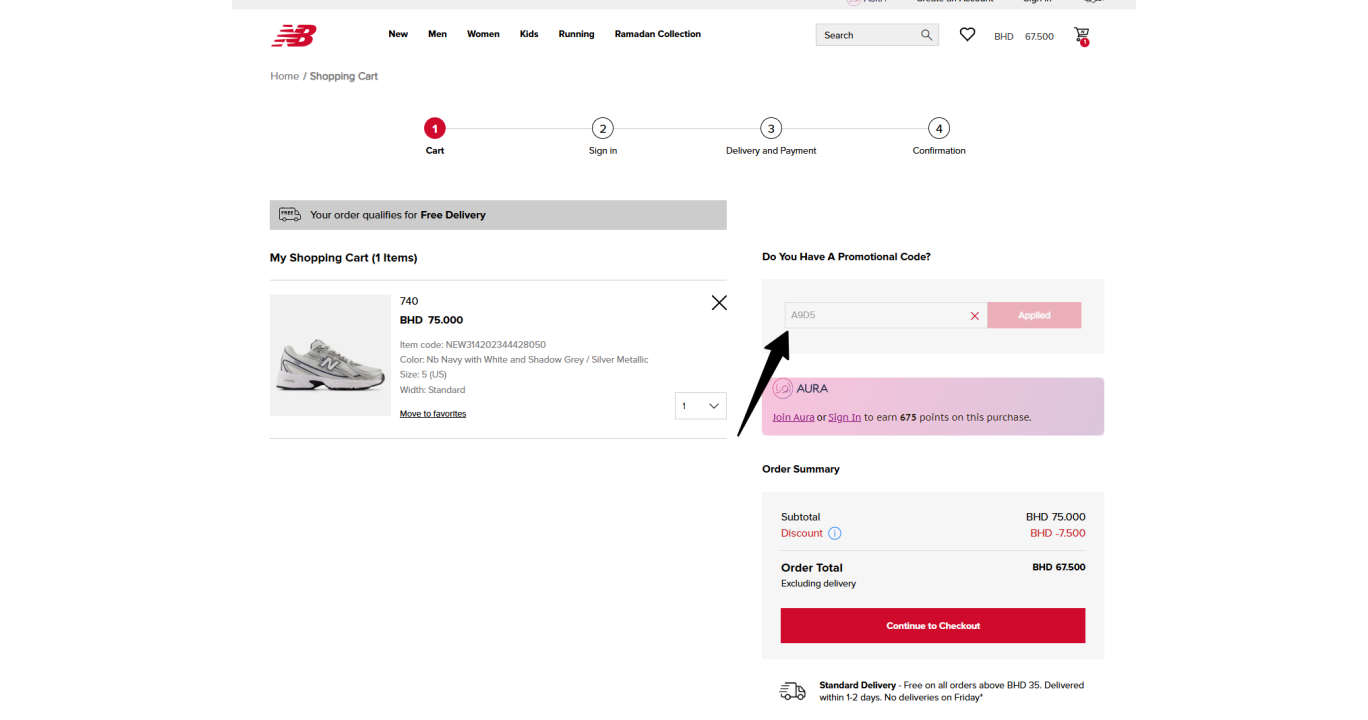Open the Women menu
The height and width of the screenshot is (720, 1368).
483,34
